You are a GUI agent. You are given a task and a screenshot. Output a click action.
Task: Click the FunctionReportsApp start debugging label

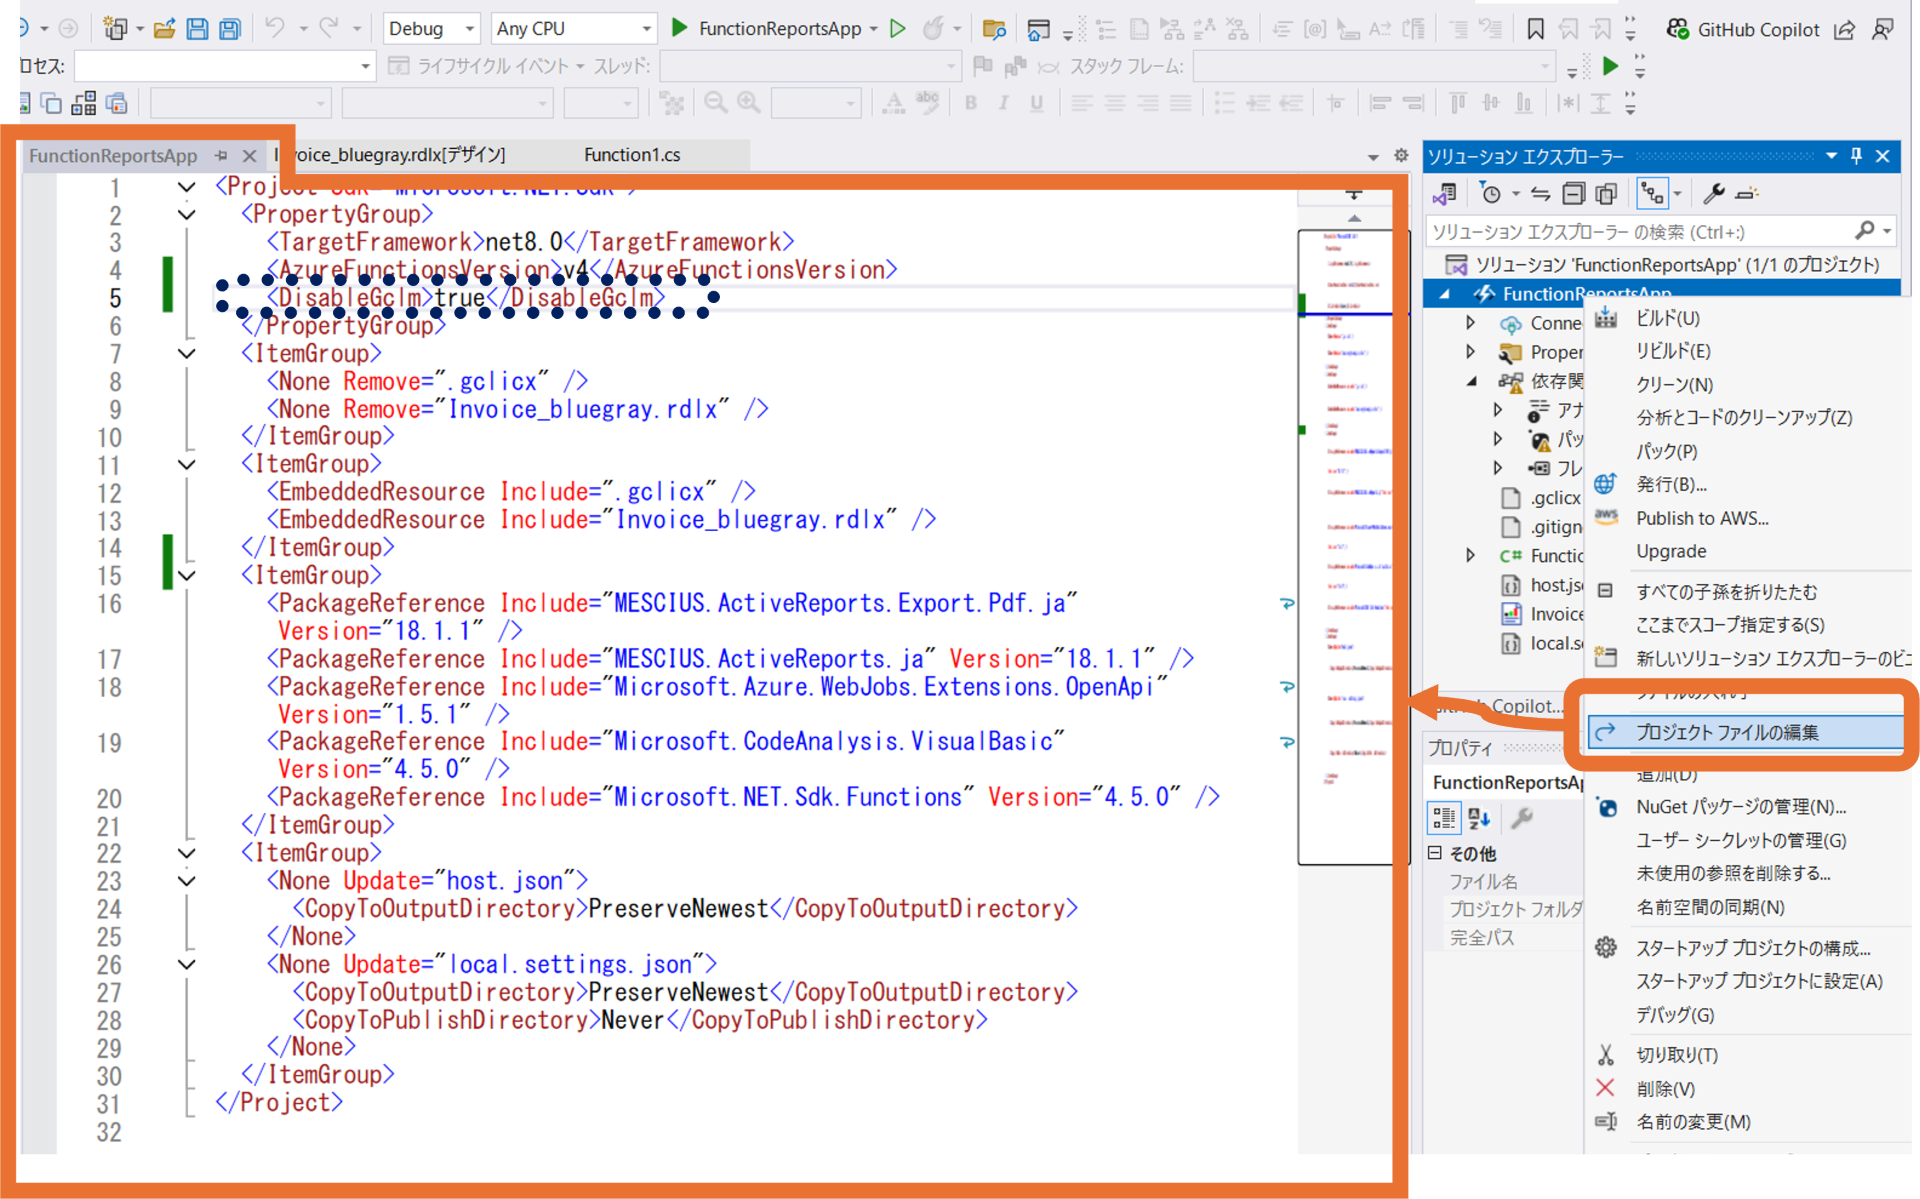(x=780, y=29)
